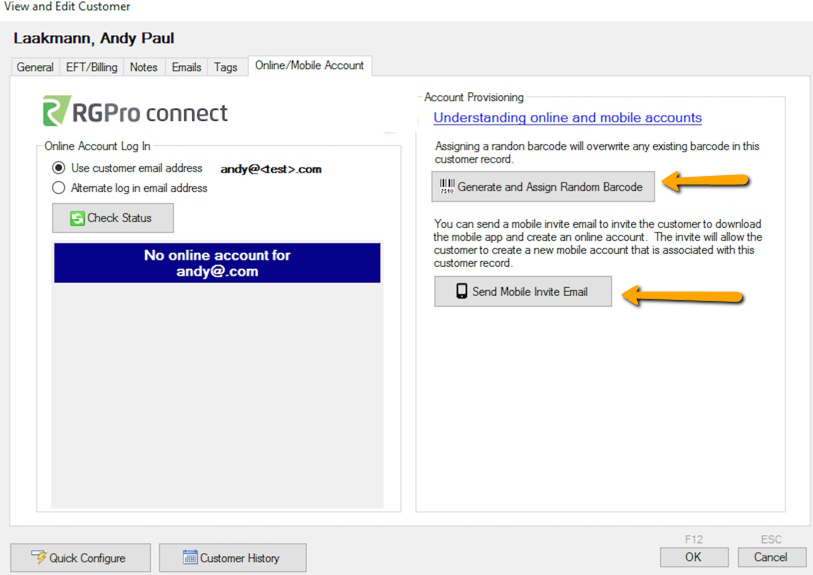Click the F12 shortcut label above OK
This screenshot has height=575, width=813.
(694, 539)
